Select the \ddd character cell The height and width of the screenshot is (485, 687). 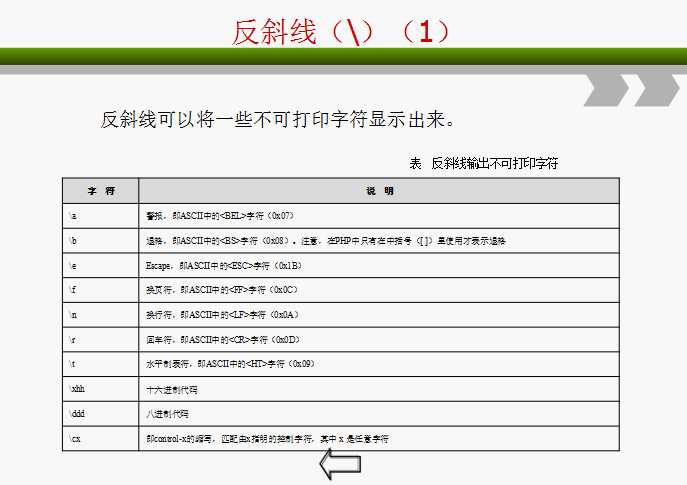pos(101,414)
